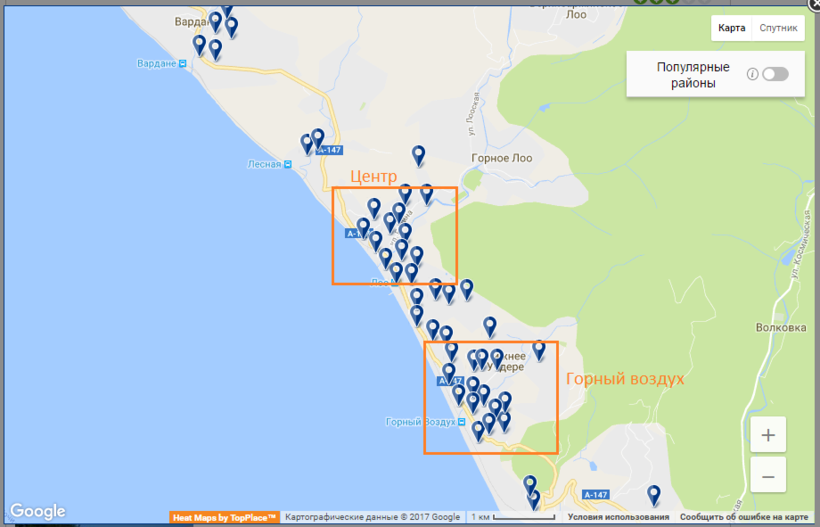
Task: Click the Вардане train station icon
Action: point(183,64)
